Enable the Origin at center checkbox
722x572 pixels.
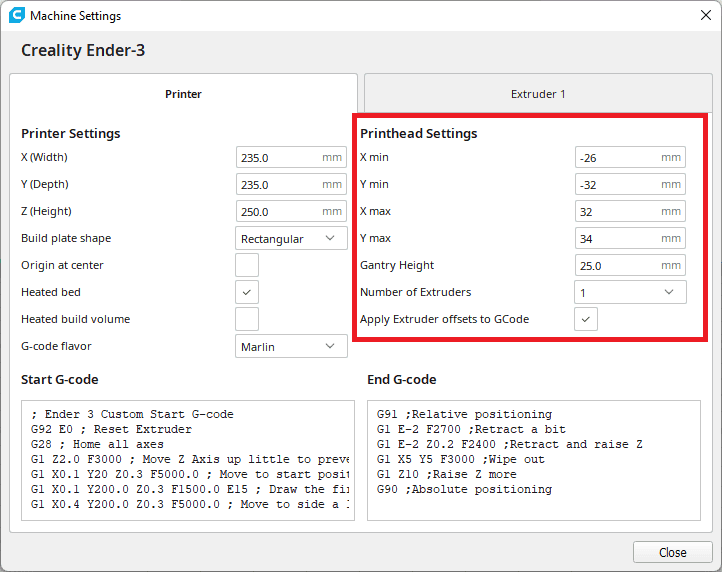(247, 265)
